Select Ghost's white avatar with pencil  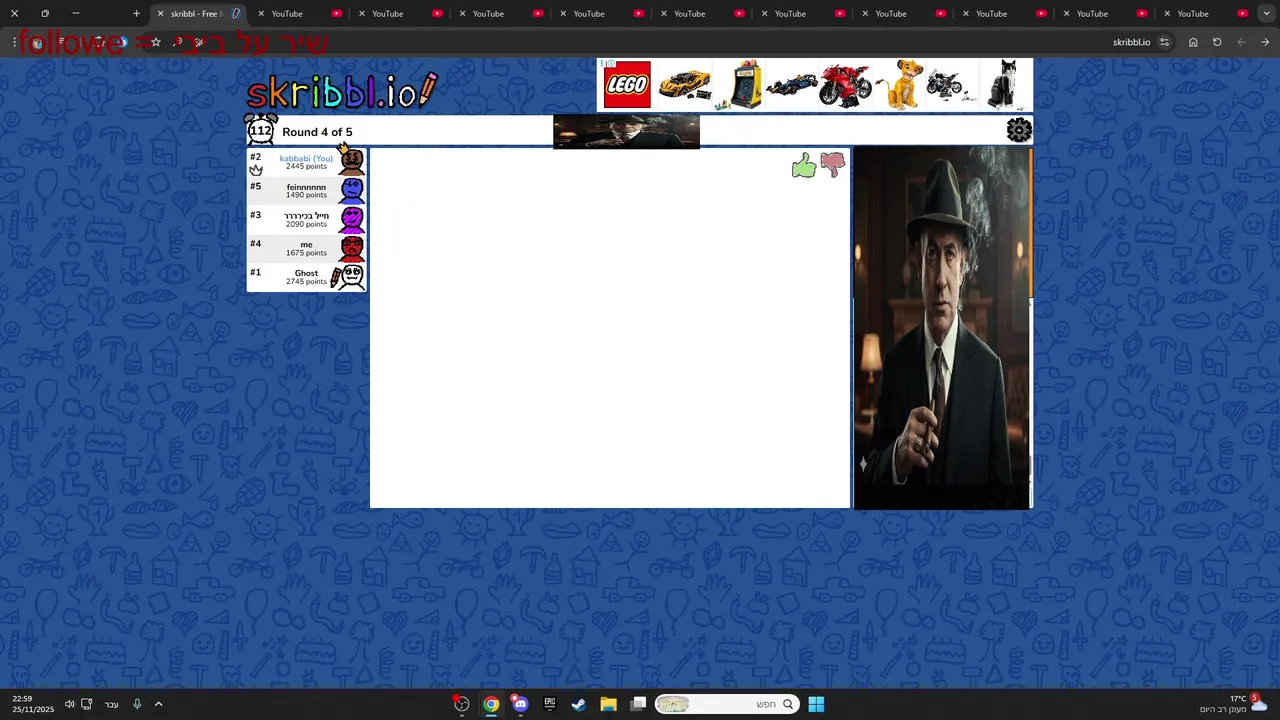[348, 277]
